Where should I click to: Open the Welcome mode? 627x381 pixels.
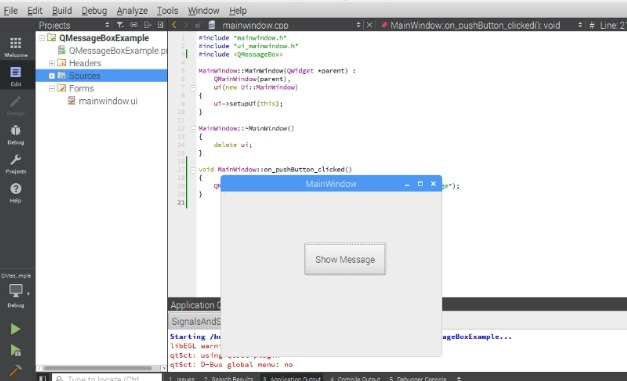(x=16, y=47)
